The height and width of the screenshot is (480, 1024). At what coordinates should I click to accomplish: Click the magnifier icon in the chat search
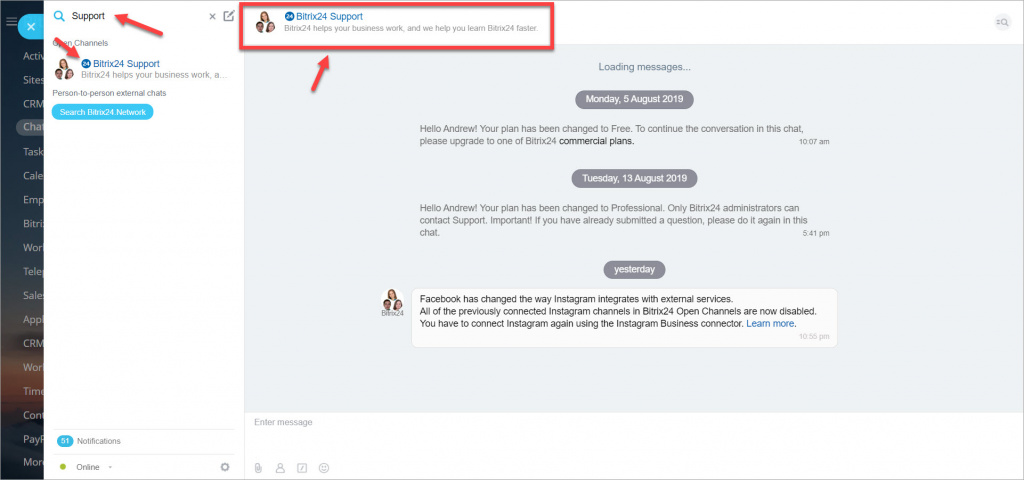[x=59, y=16]
